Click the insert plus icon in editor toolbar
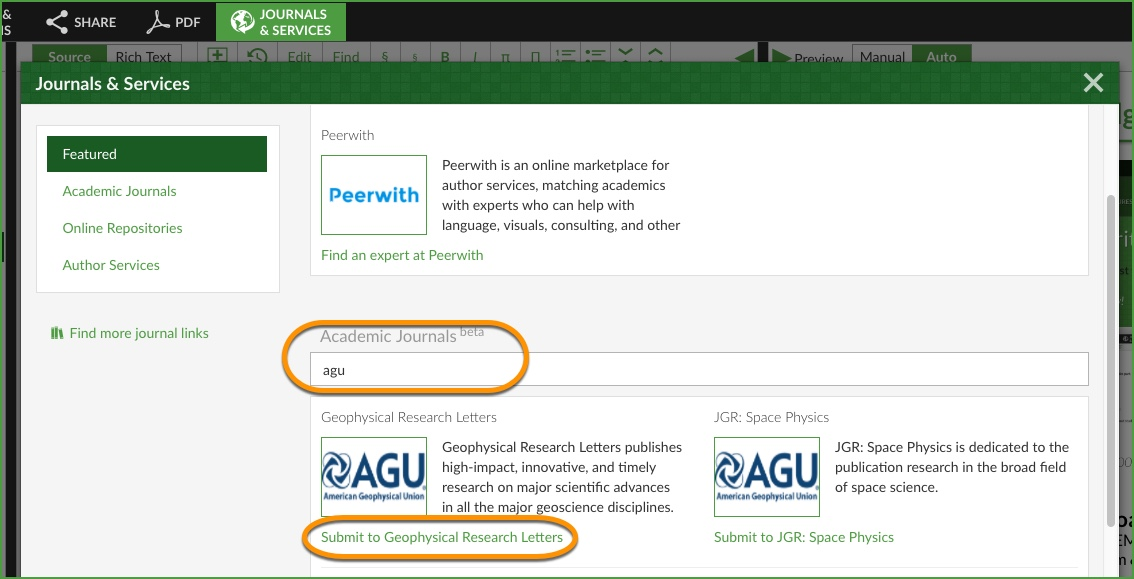Viewport: 1134px width, 579px height. [x=218, y=56]
